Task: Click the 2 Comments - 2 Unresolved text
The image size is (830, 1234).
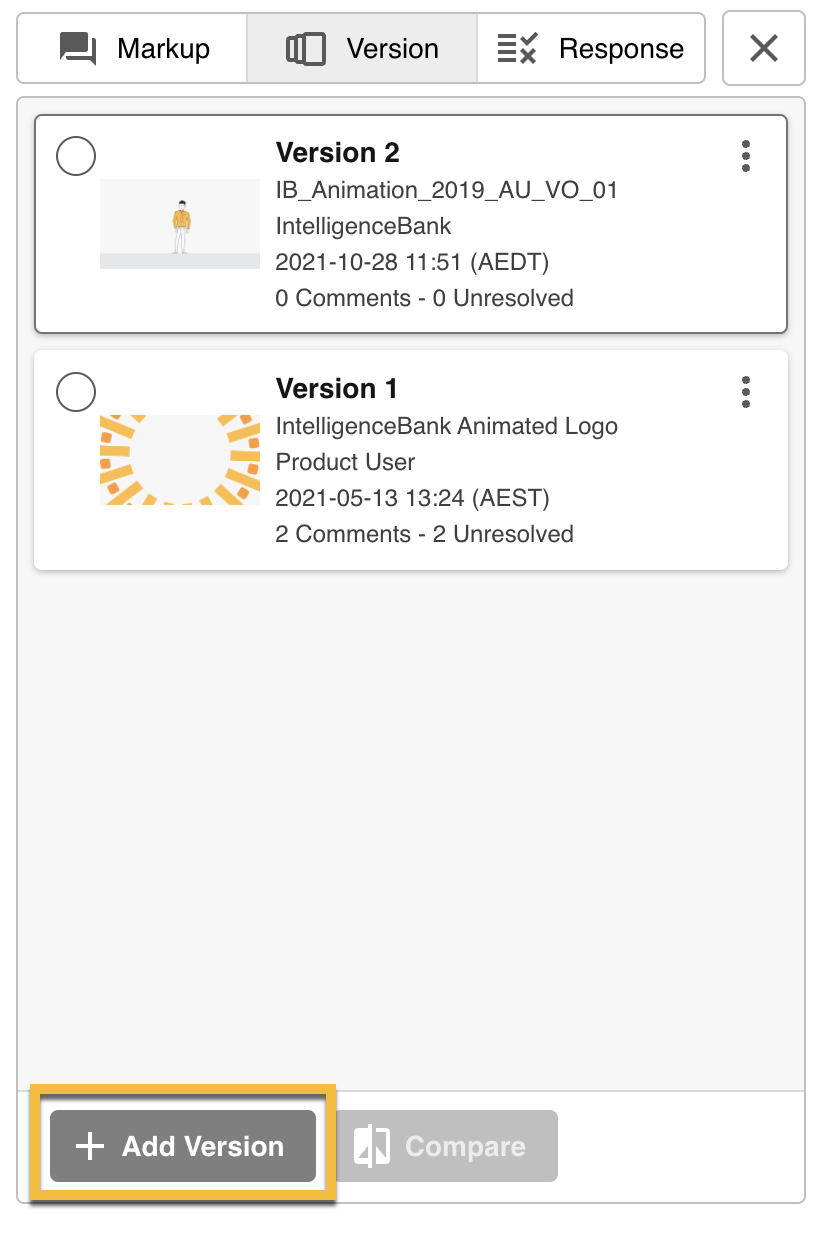Action: [x=424, y=534]
